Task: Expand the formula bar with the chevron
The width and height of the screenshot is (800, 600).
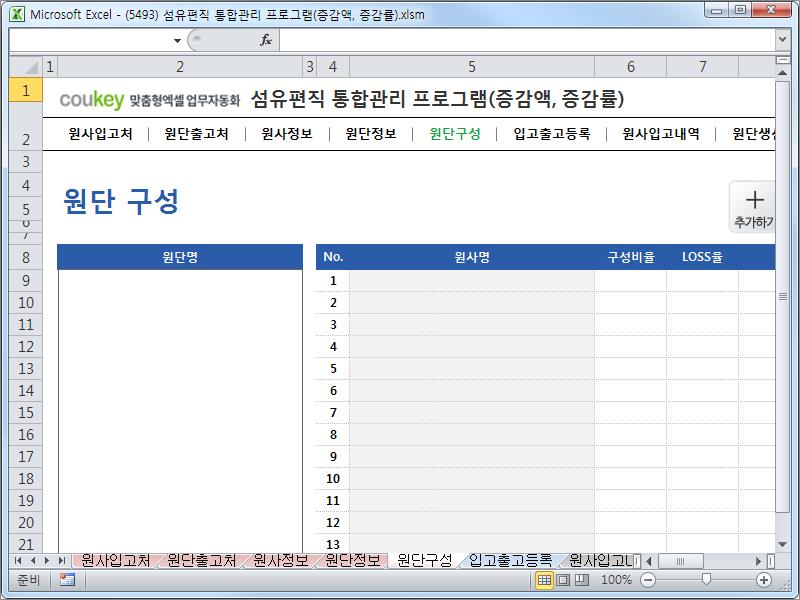Action: pos(782,39)
